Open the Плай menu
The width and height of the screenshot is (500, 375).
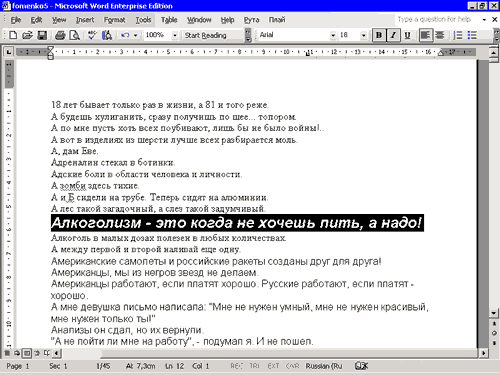(277, 20)
